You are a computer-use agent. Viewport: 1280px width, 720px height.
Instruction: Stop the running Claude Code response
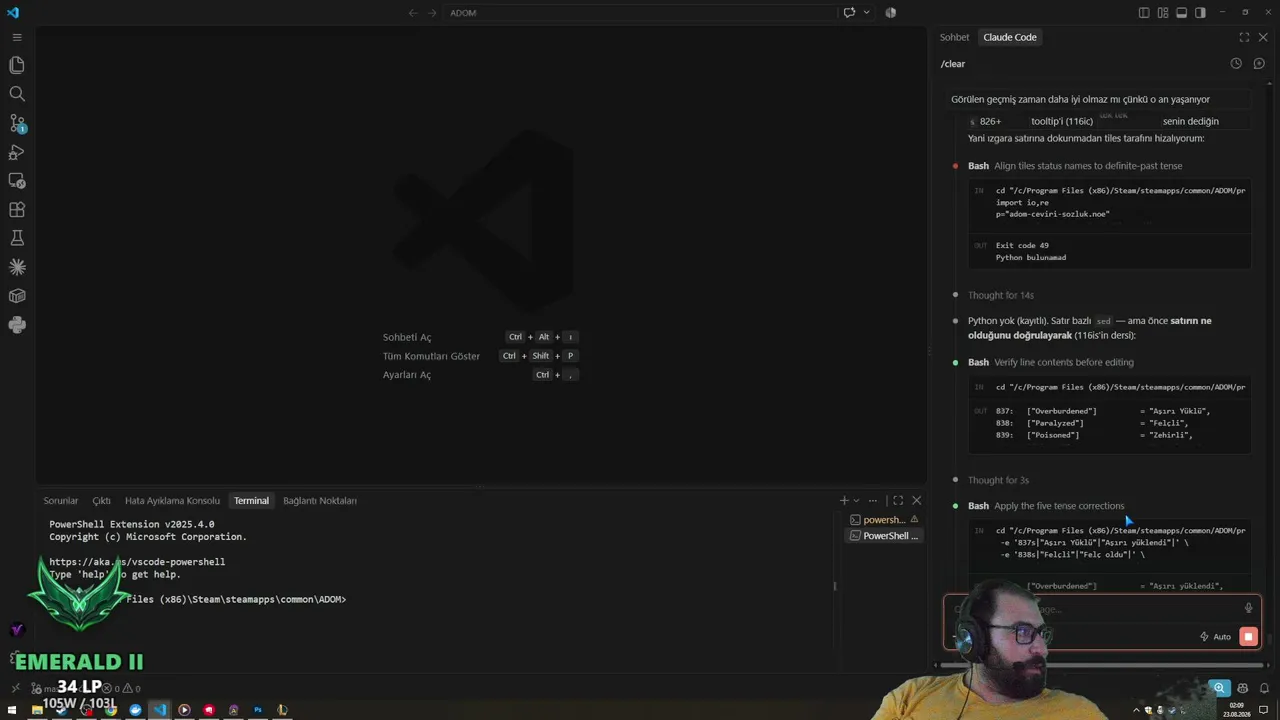1248,637
